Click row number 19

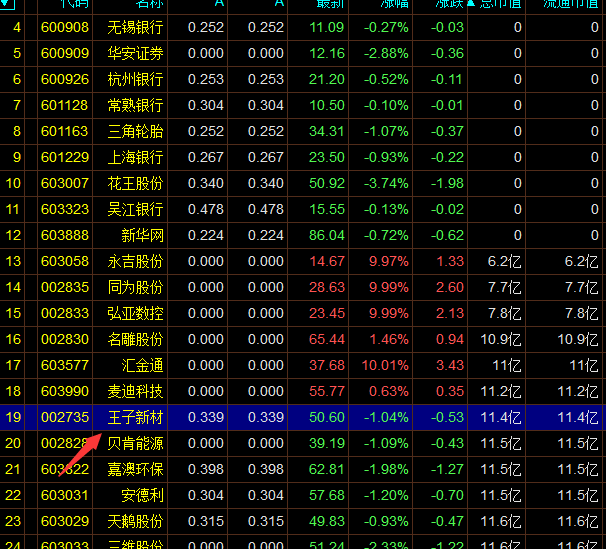pyautogui.click(x=13, y=417)
